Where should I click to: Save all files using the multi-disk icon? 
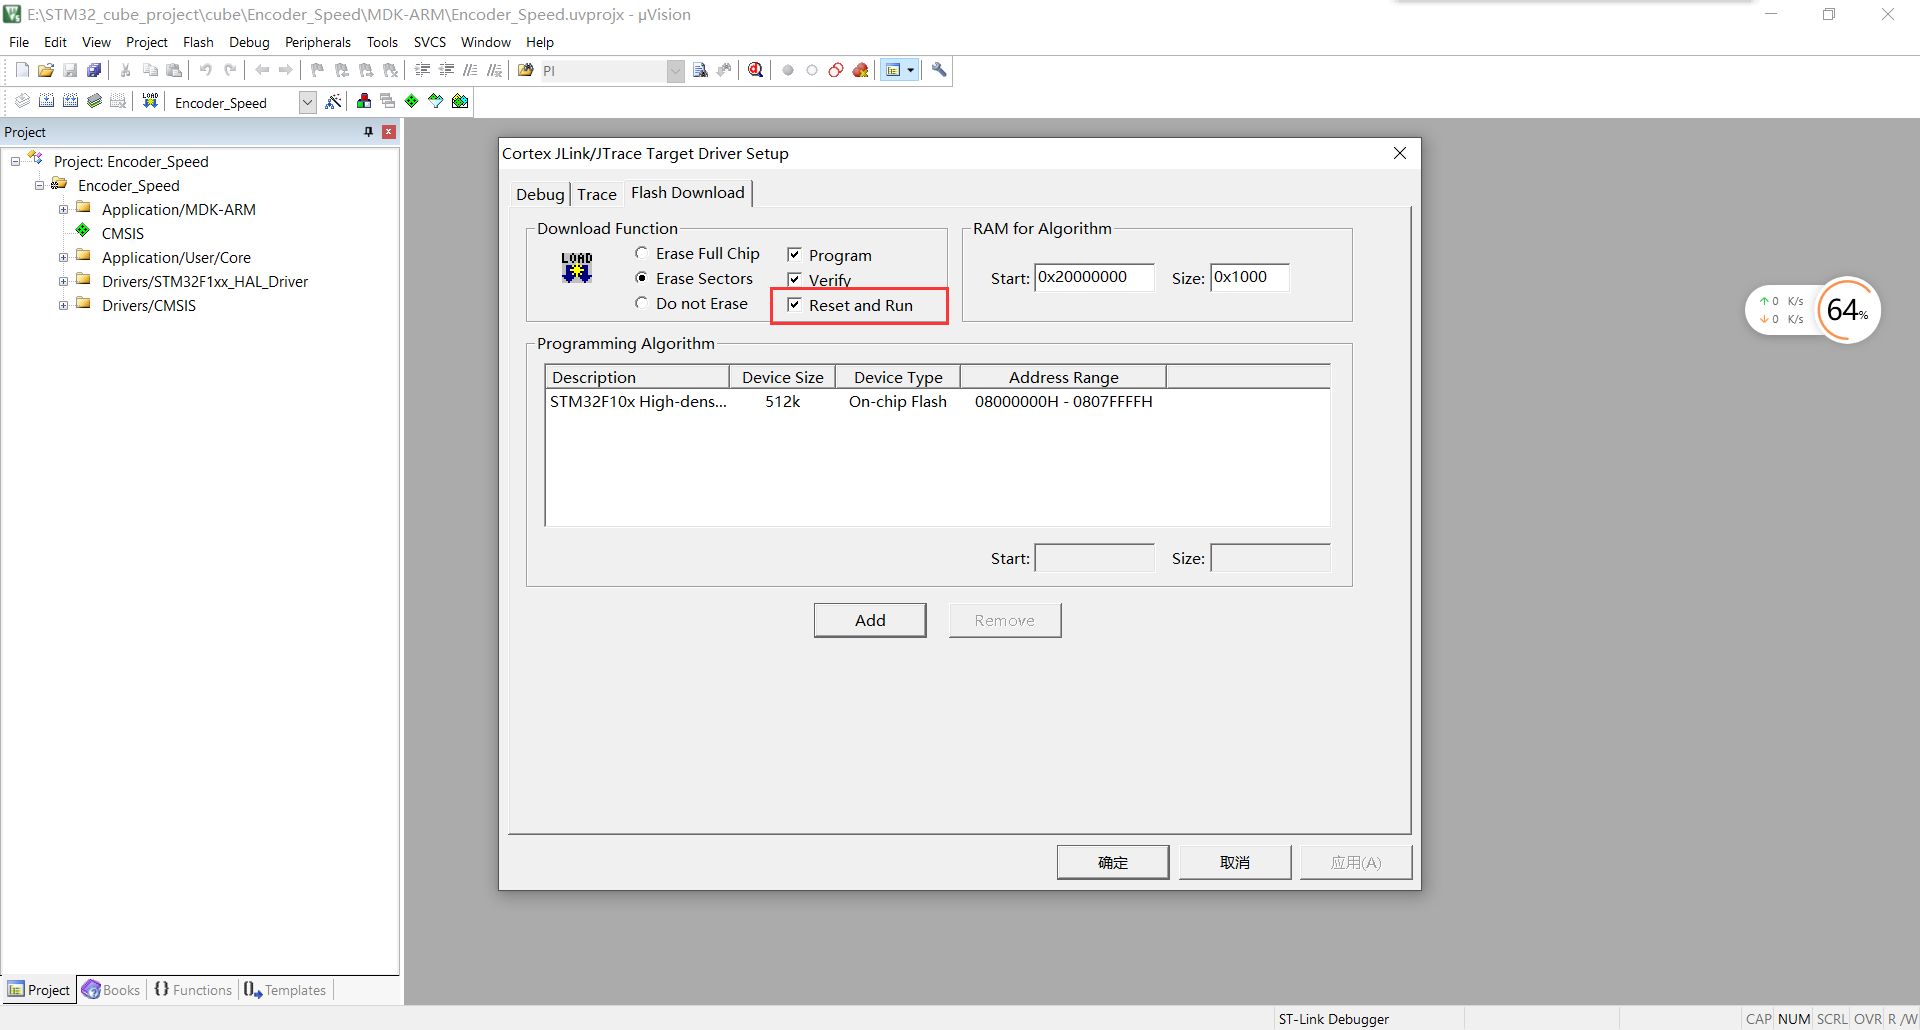[94, 70]
